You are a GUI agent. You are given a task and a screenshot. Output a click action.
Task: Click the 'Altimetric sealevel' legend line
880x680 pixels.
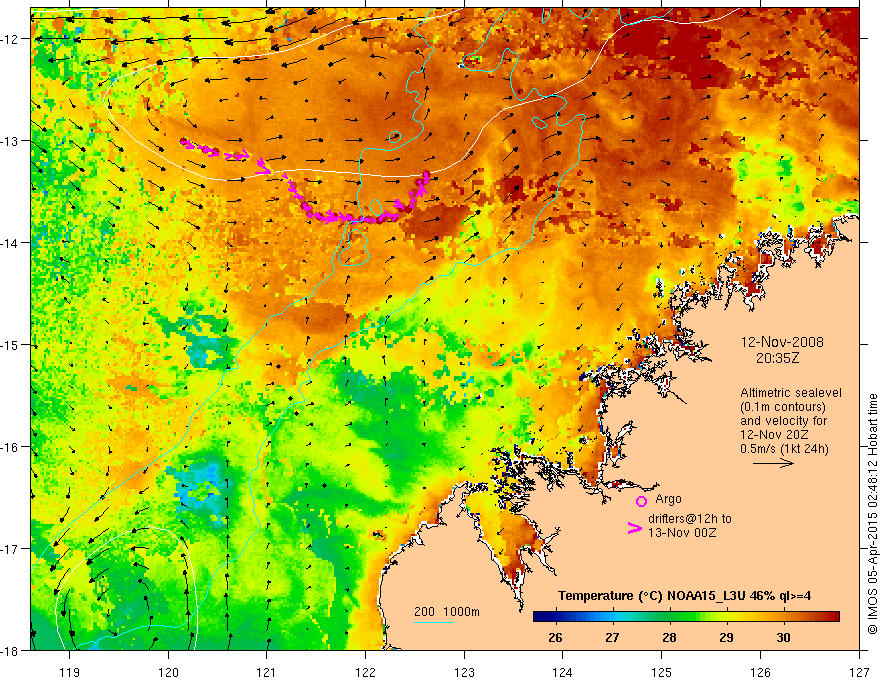pyautogui.click(x=791, y=393)
